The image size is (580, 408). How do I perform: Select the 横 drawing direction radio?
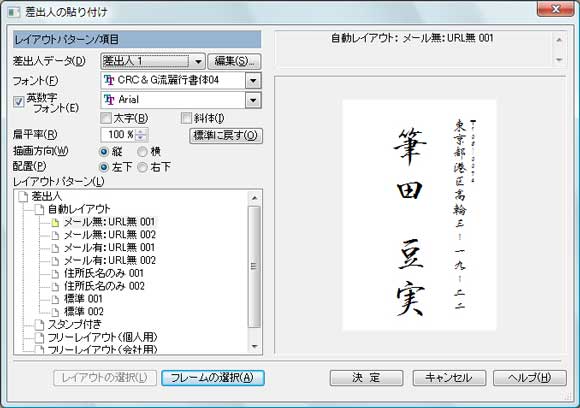pyautogui.click(x=142, y=151)
